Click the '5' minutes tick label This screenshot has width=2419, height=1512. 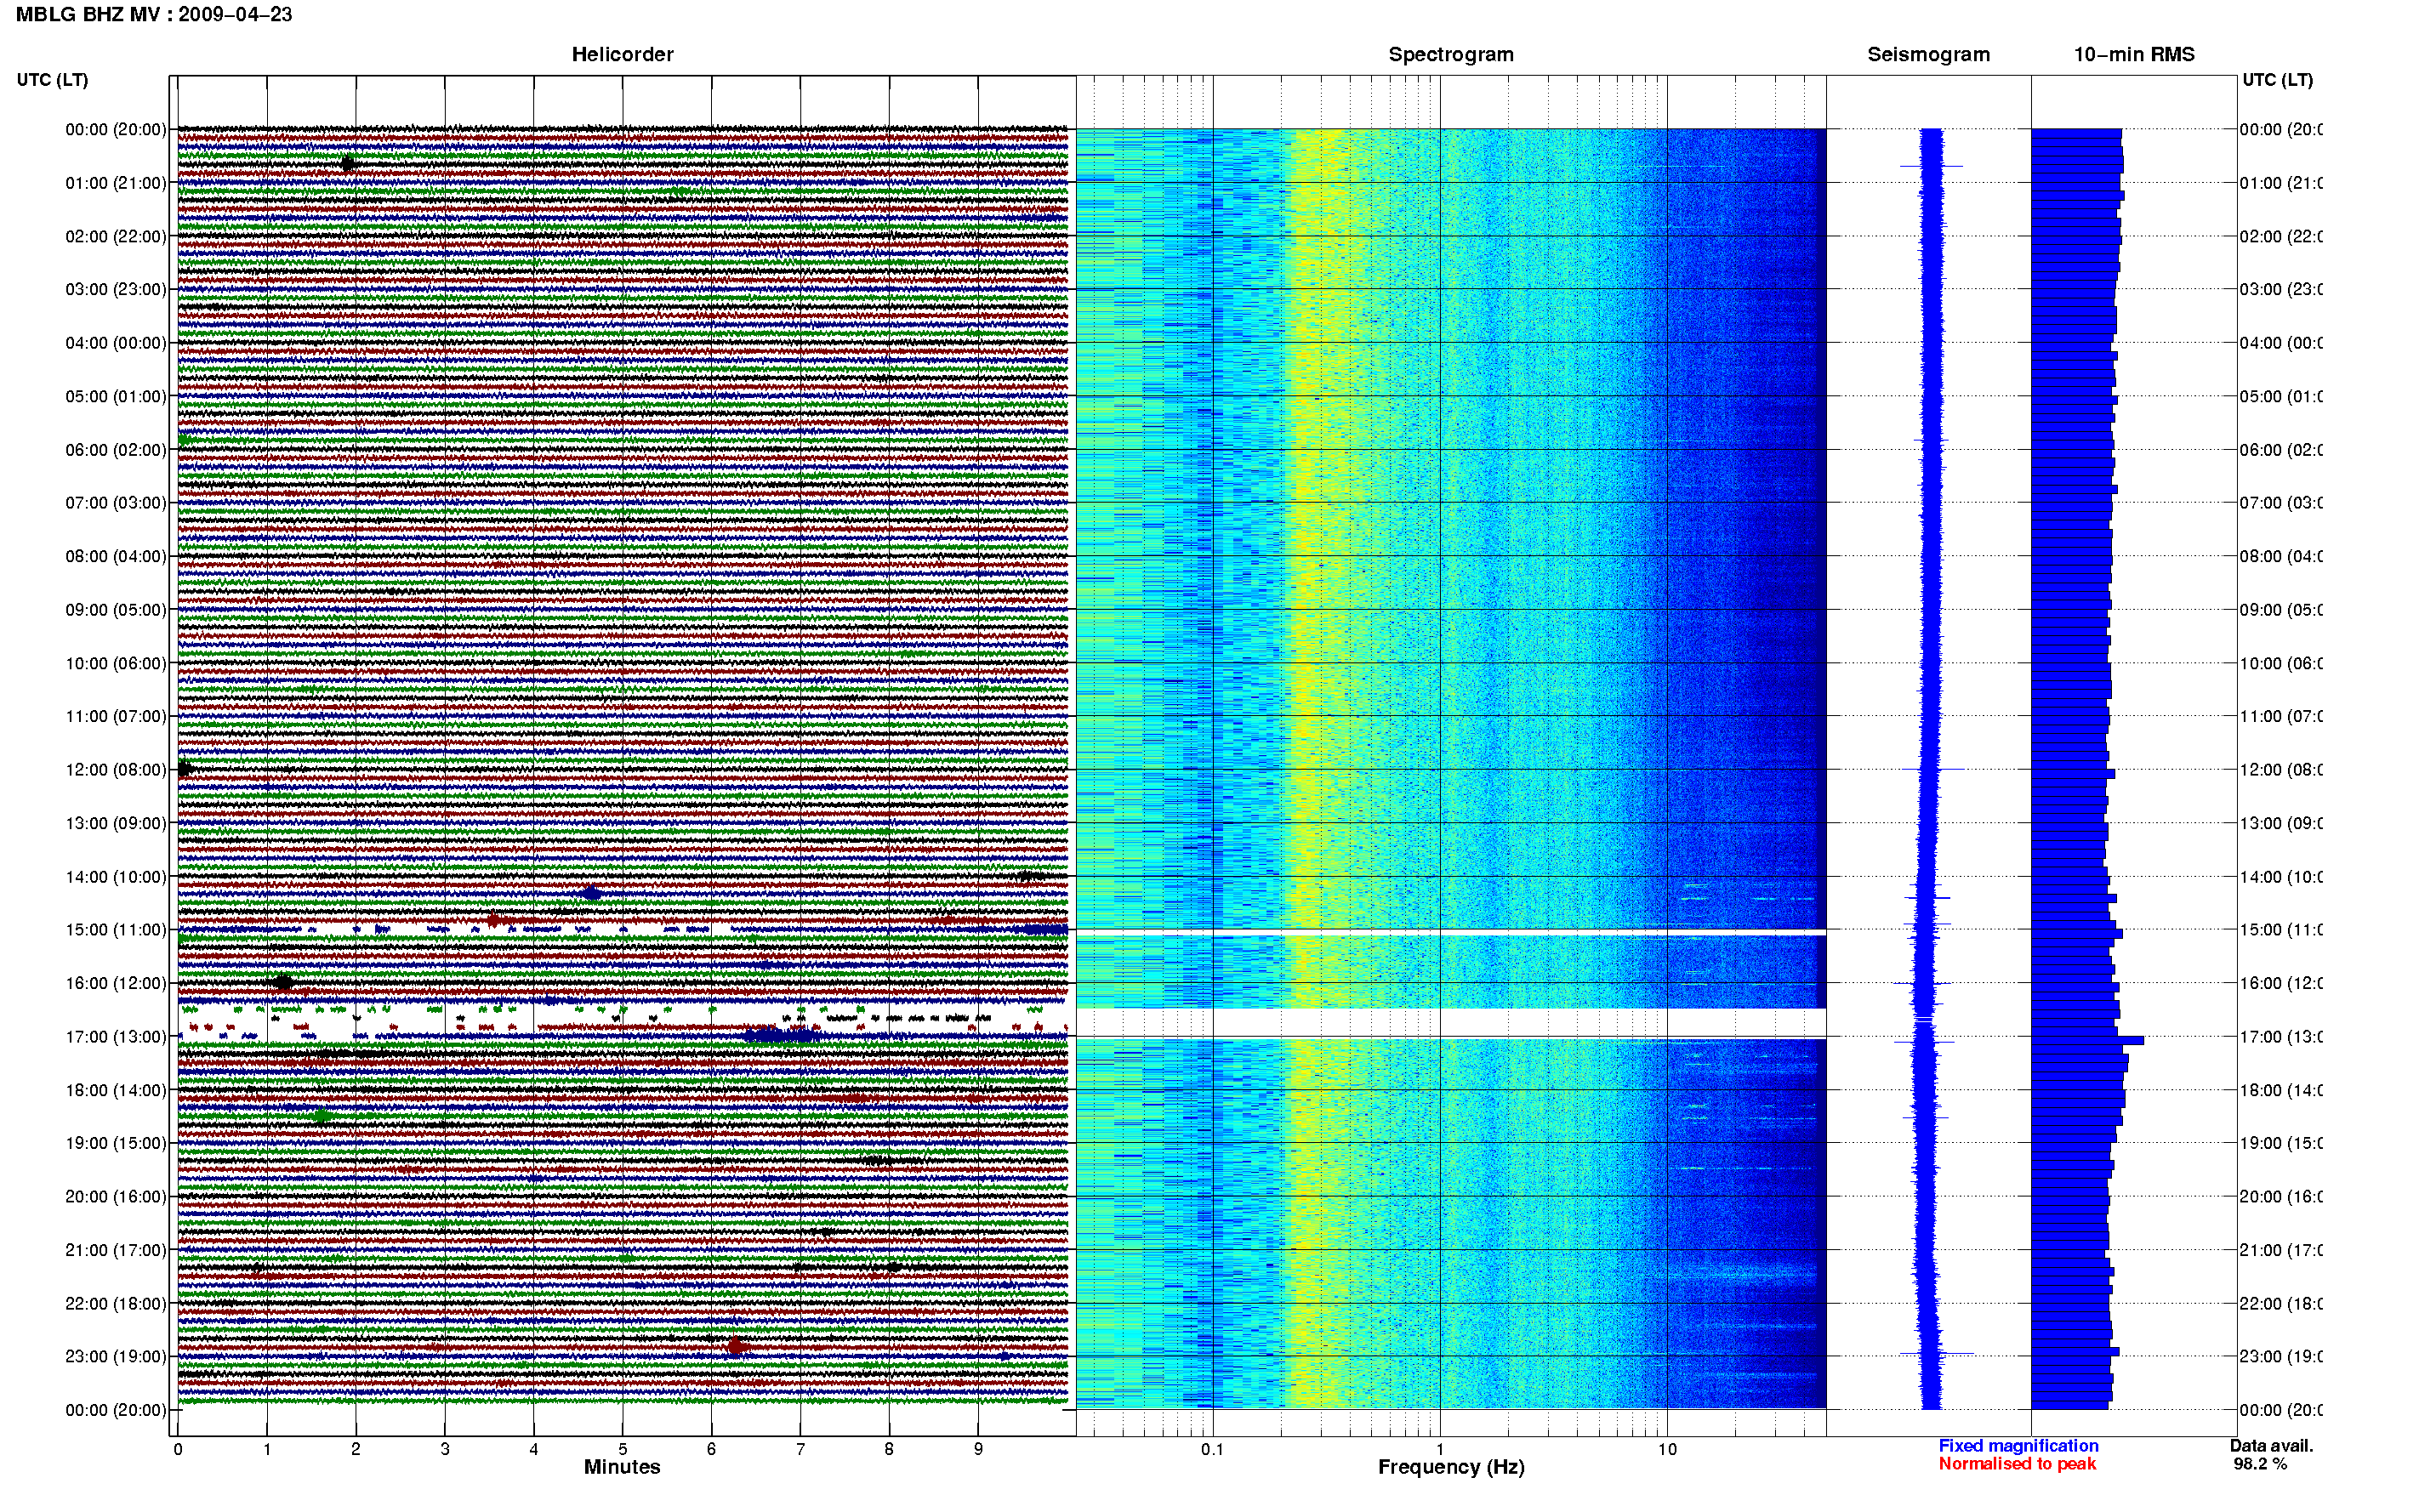coord(622,1448)
